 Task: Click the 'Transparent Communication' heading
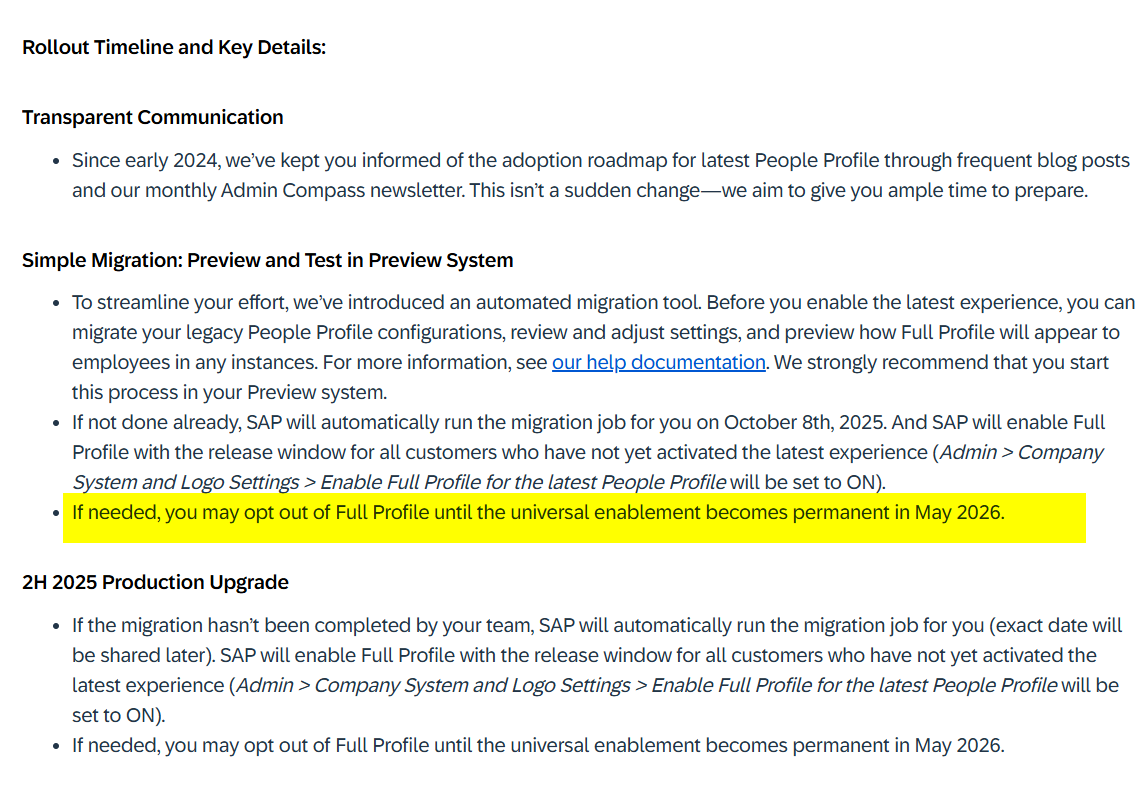click(x=153, y=117)
